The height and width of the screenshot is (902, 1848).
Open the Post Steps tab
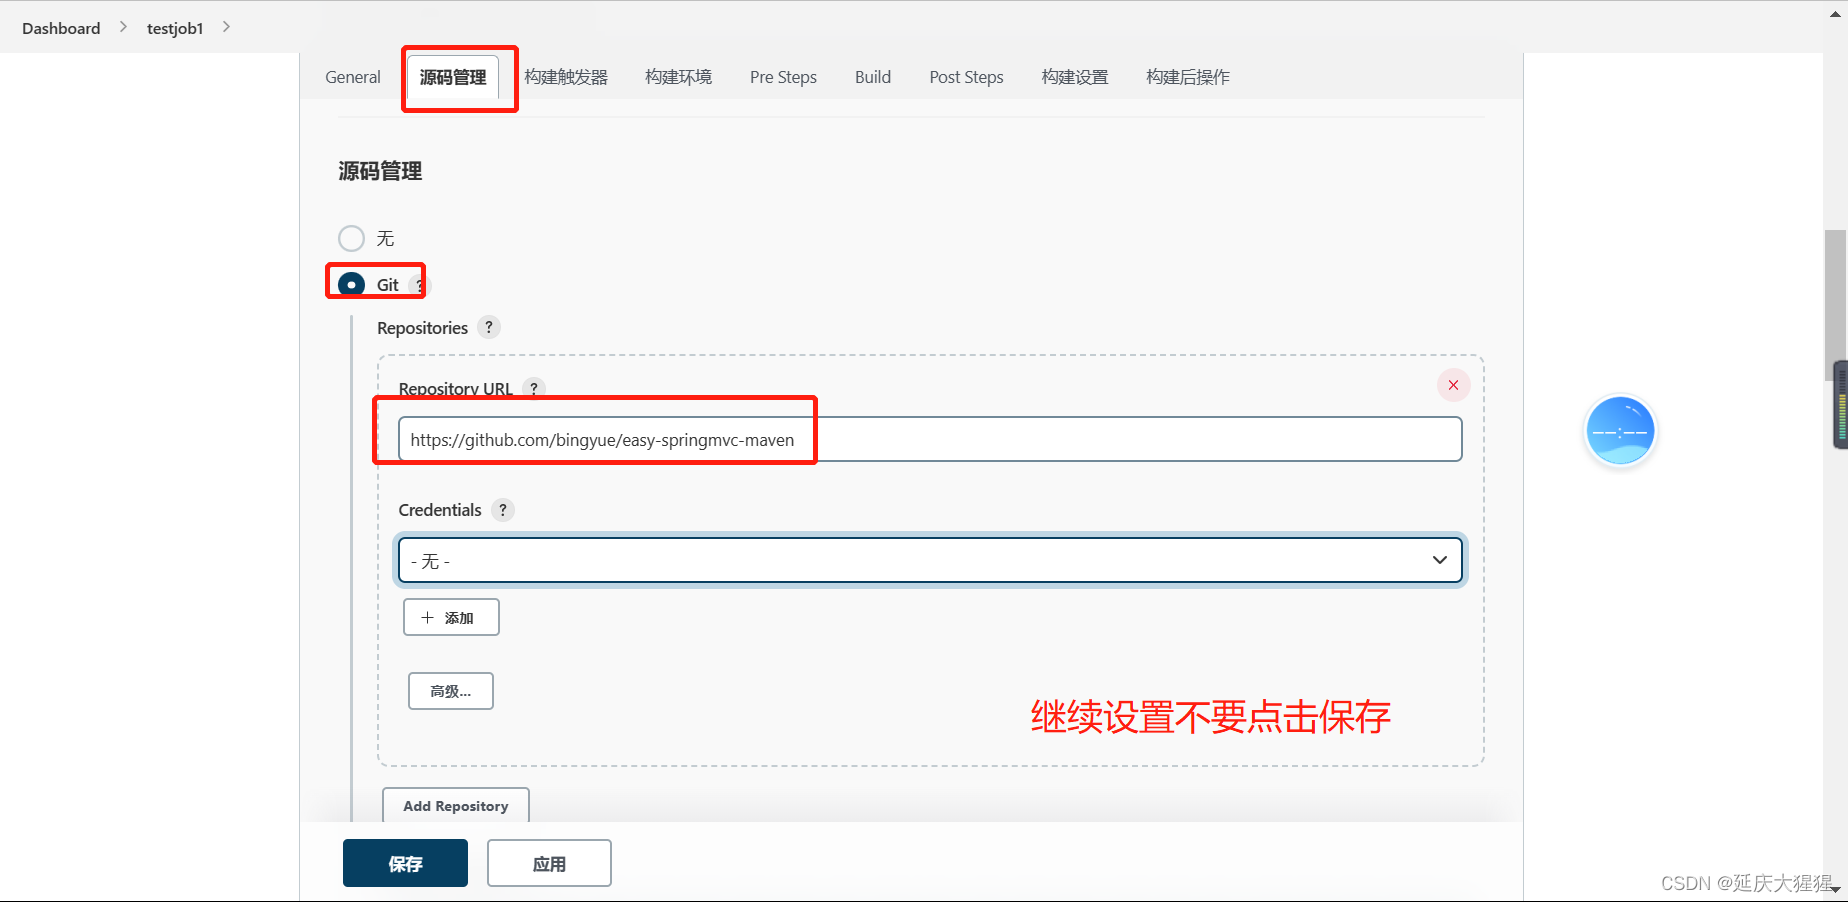(x=965, y=77)
